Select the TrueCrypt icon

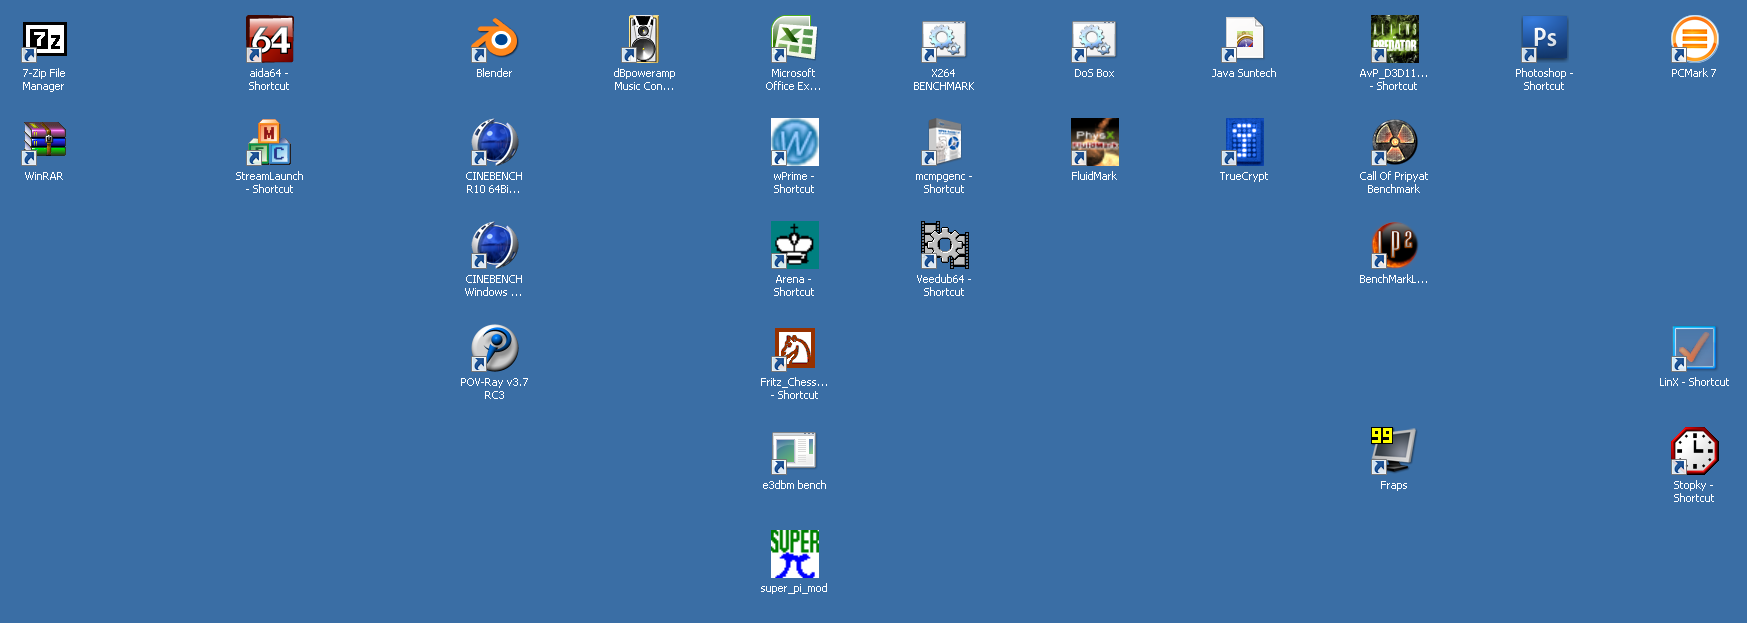coord(1244,143)
